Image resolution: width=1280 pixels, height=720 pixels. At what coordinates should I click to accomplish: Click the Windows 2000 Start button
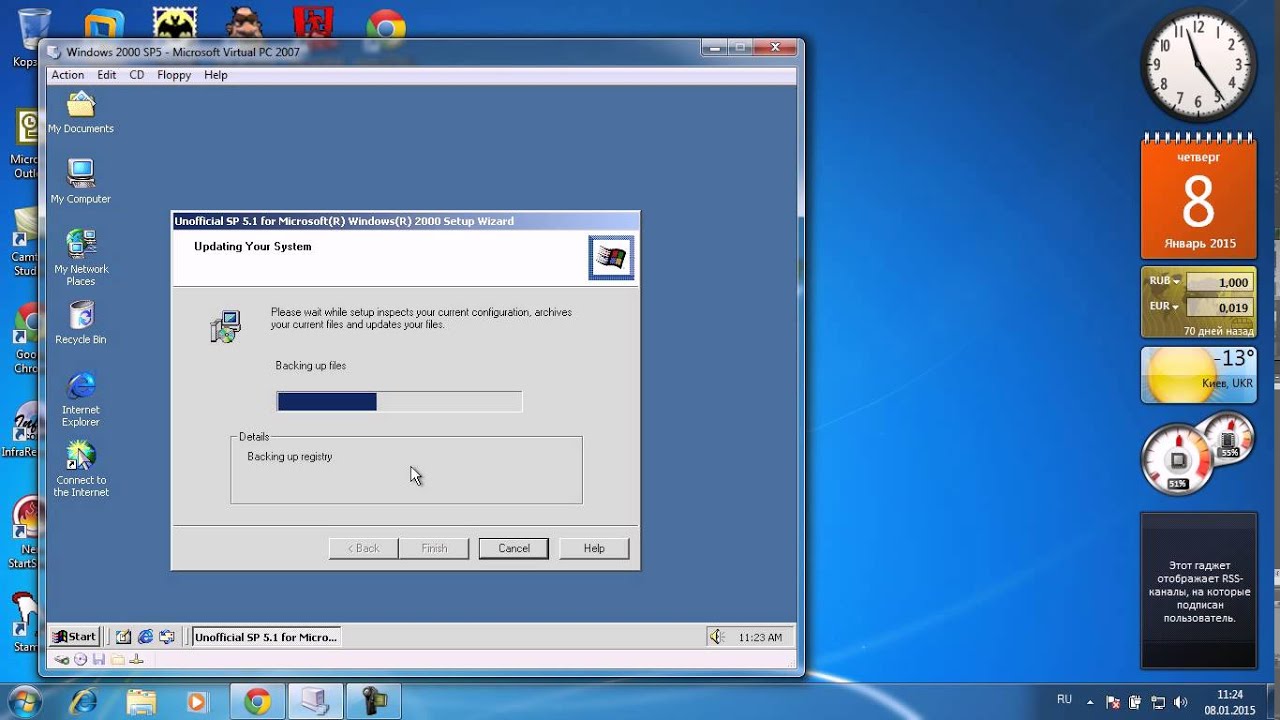(75, 636)
